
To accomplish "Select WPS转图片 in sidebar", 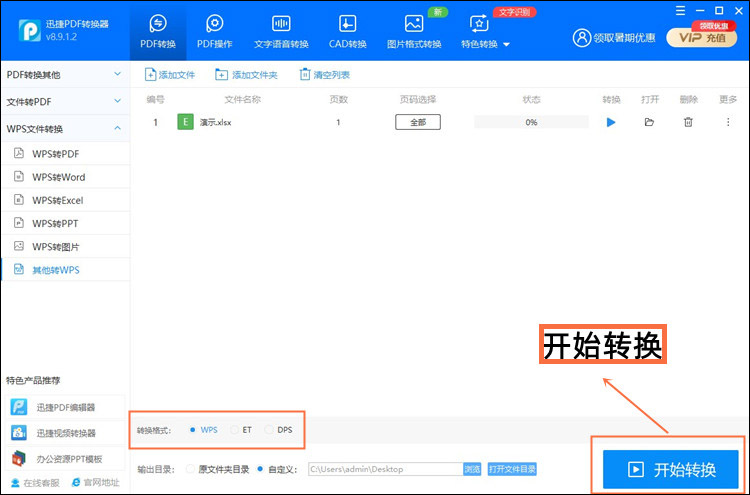I will click(x=58, y=246).
